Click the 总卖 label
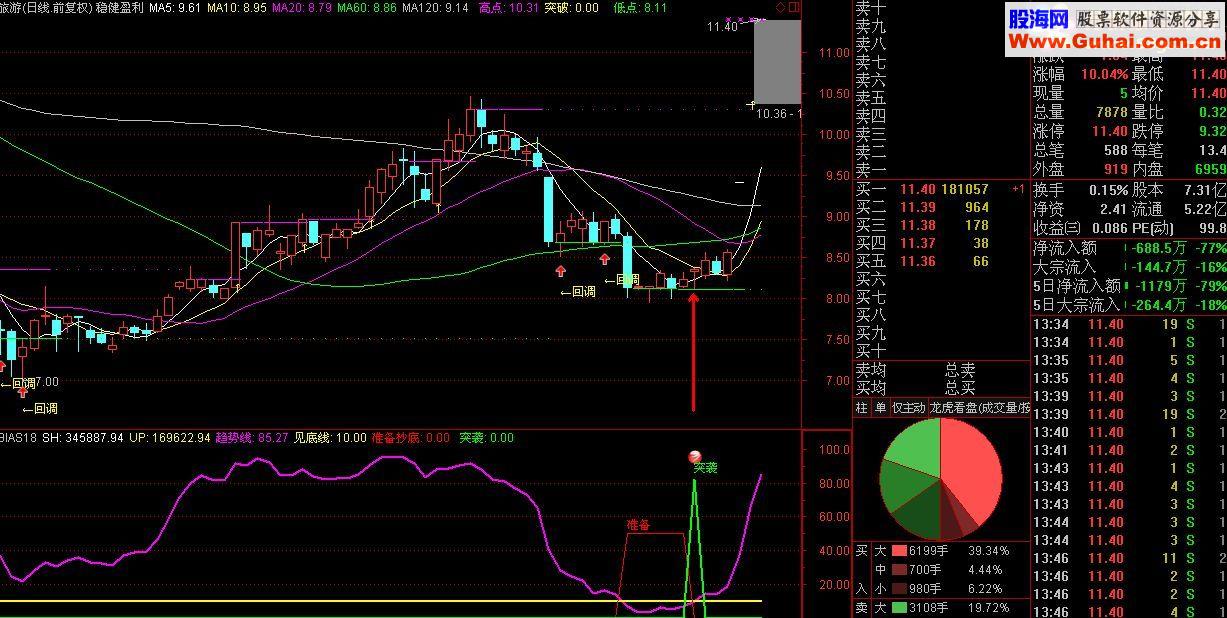 click(x=960, y=370)
